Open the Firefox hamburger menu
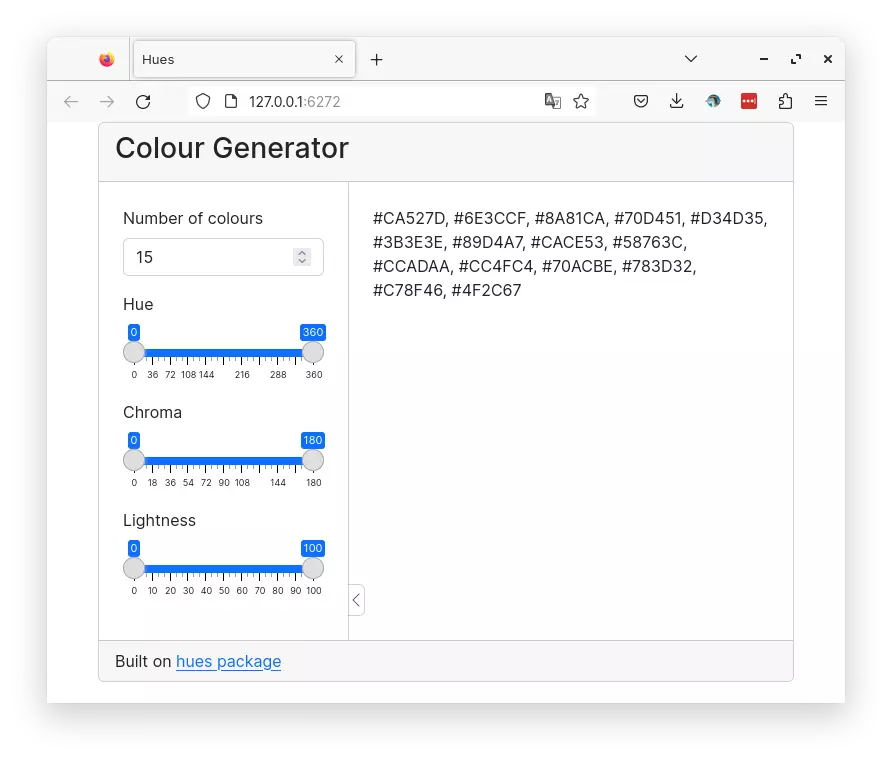 click(821, 101)
